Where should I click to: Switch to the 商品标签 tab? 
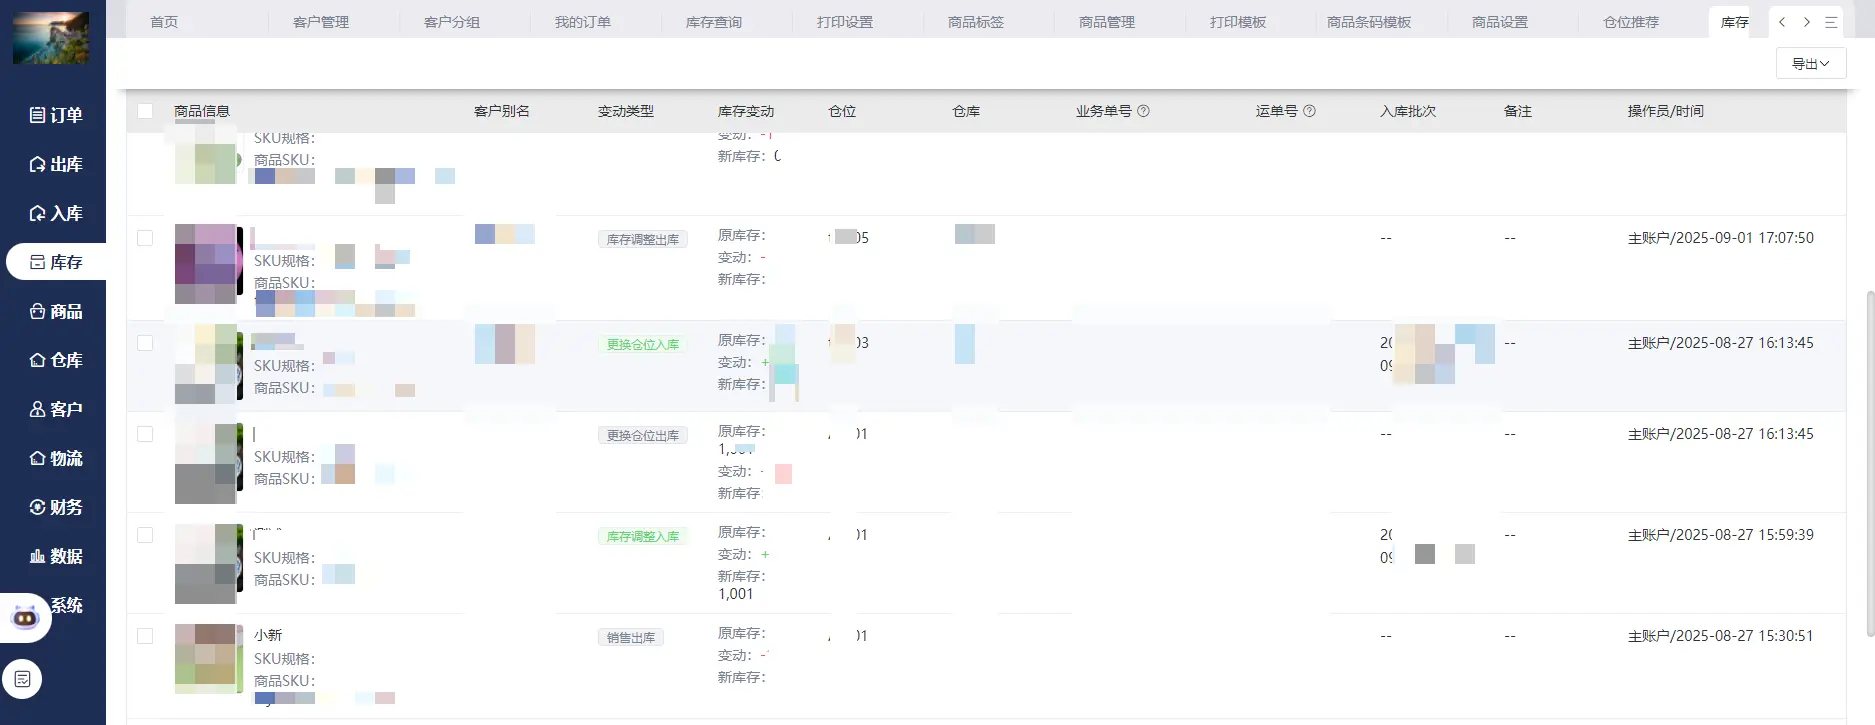tap(976, 22)
